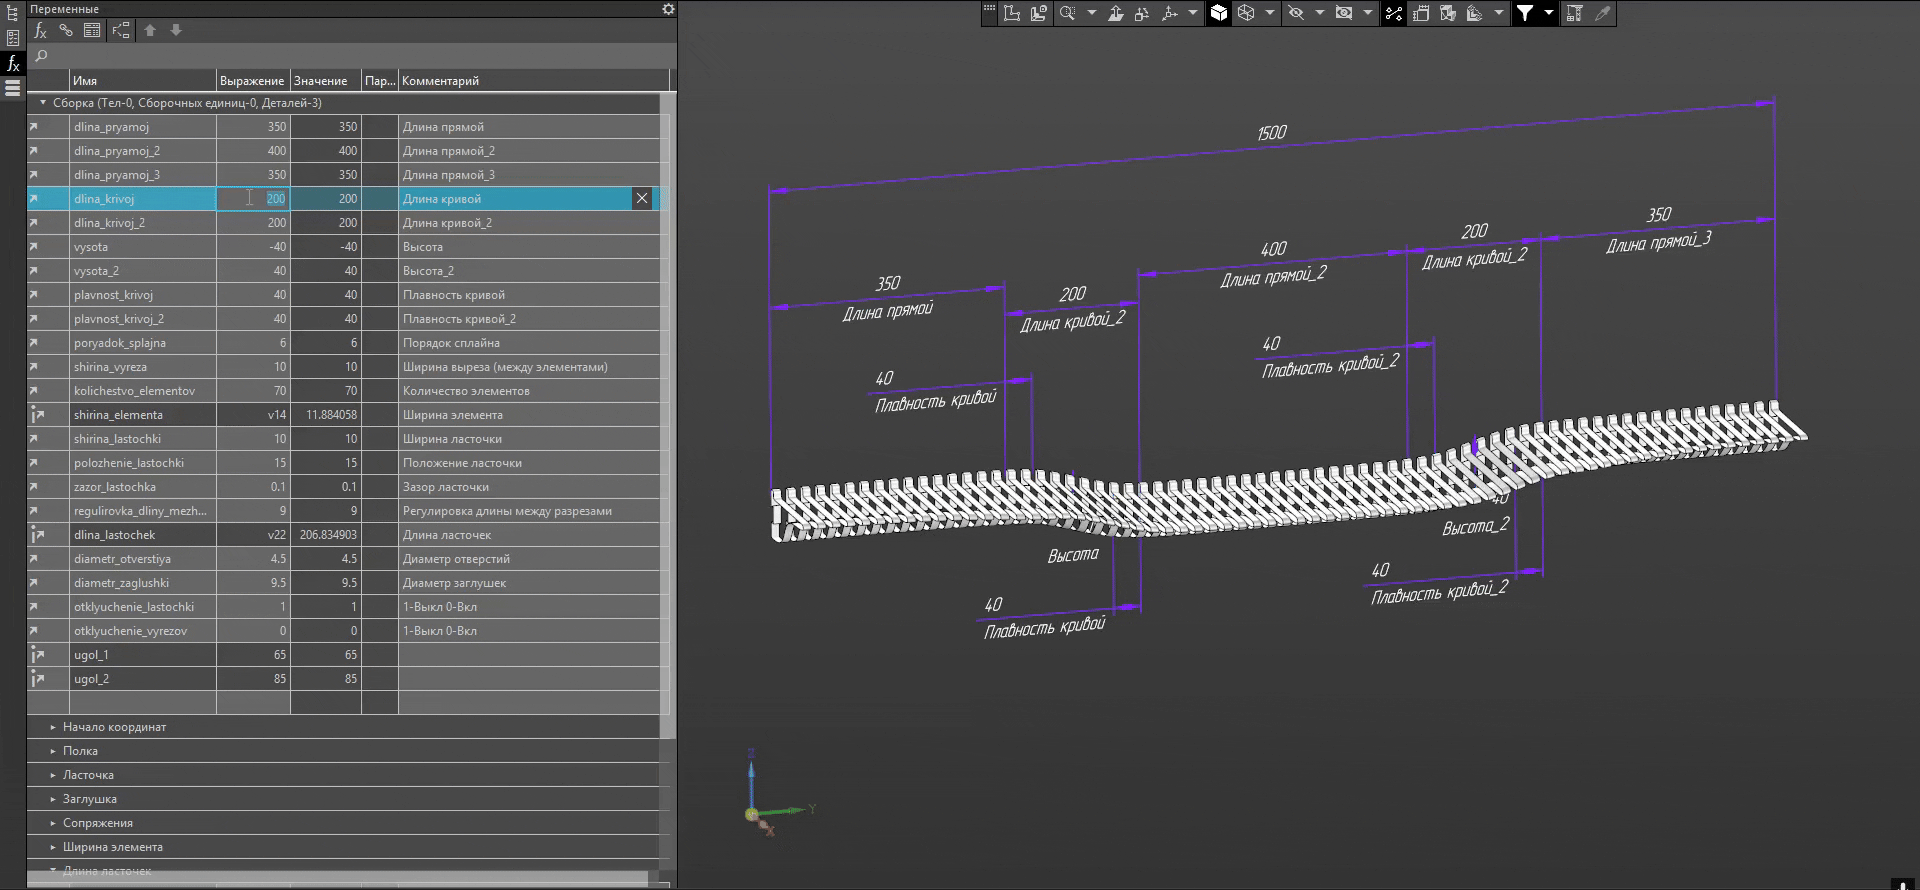Click the variables search field
The width and height of the screenshot is (1920, 890).
tap(350, 56)
